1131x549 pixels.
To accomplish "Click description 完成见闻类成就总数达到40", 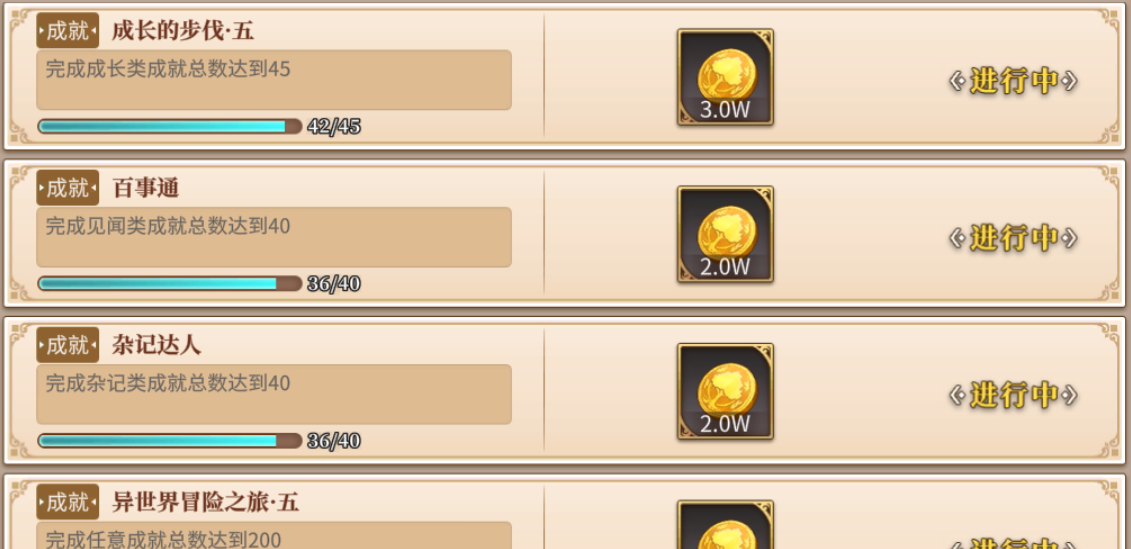I will click(167, 227).
